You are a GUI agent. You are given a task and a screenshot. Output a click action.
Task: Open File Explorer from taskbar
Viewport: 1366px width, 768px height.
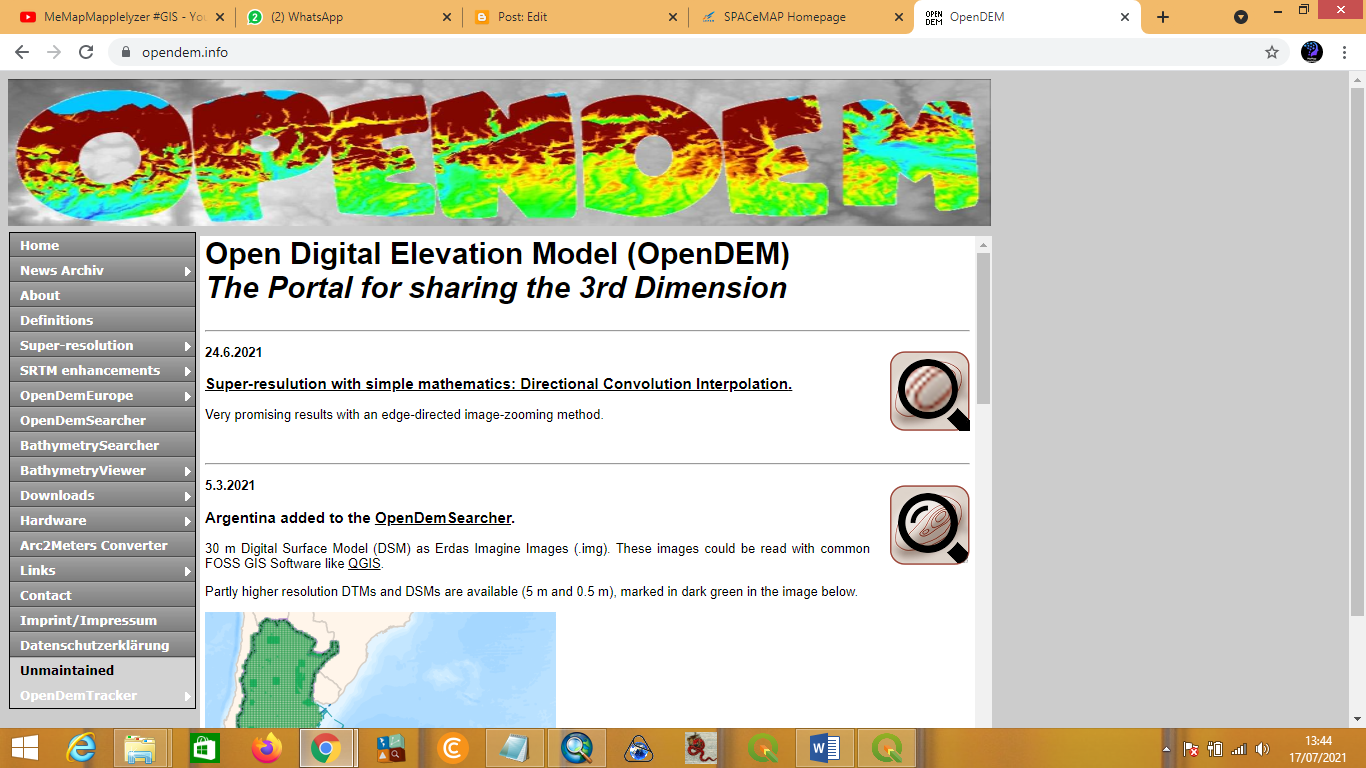click(141, 748)
